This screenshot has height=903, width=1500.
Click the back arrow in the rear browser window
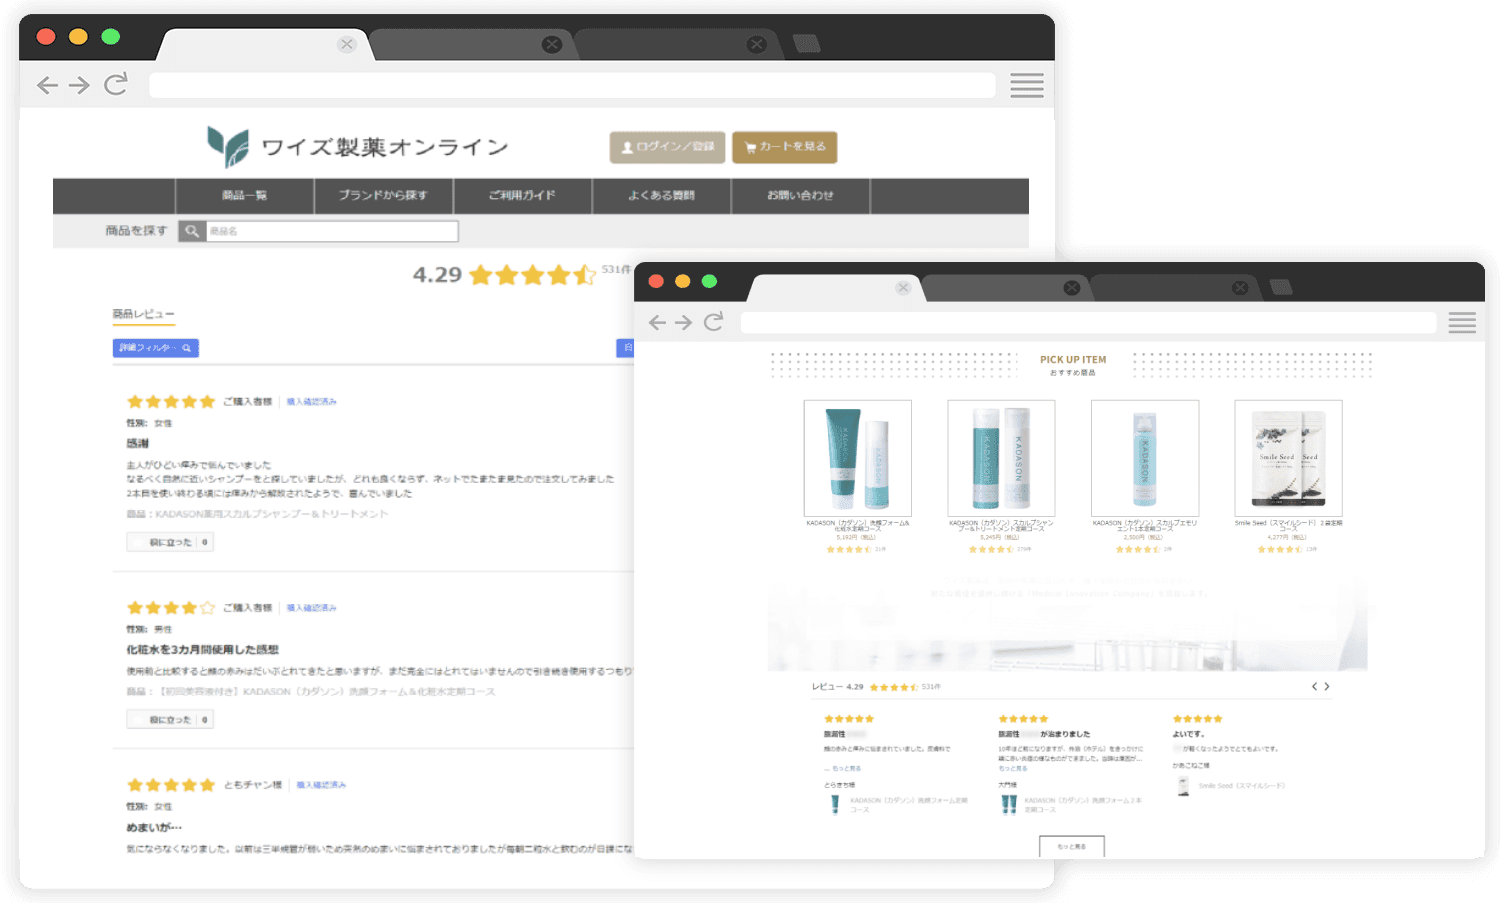(x=47, y=85)
